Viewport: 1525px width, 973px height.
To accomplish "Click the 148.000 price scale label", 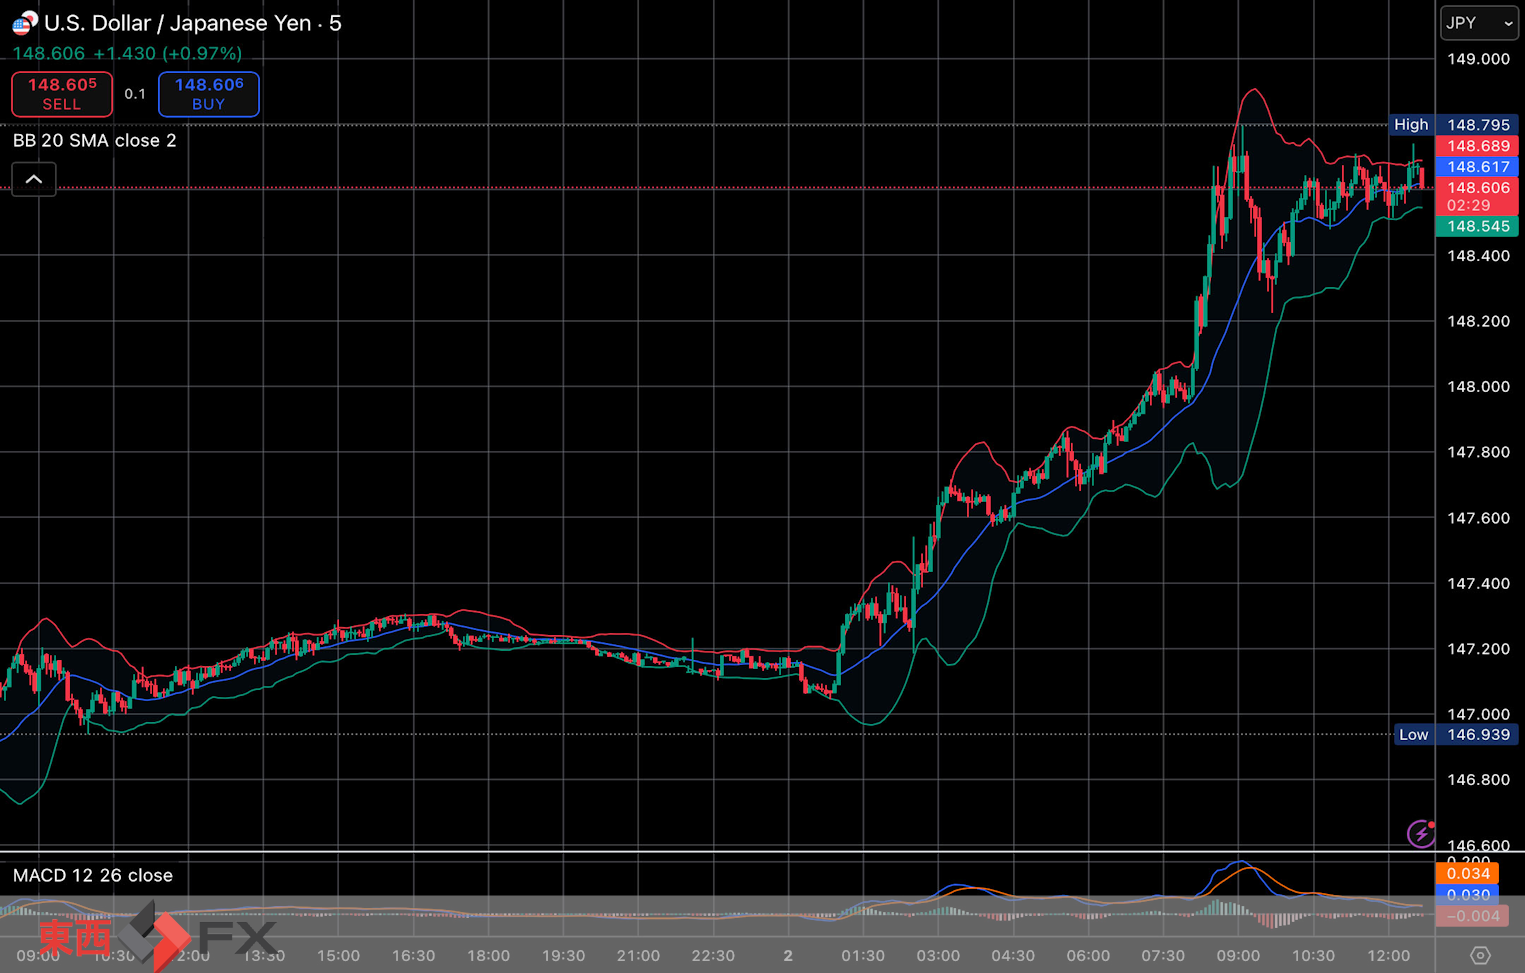I will click(x=1477, y=387).
